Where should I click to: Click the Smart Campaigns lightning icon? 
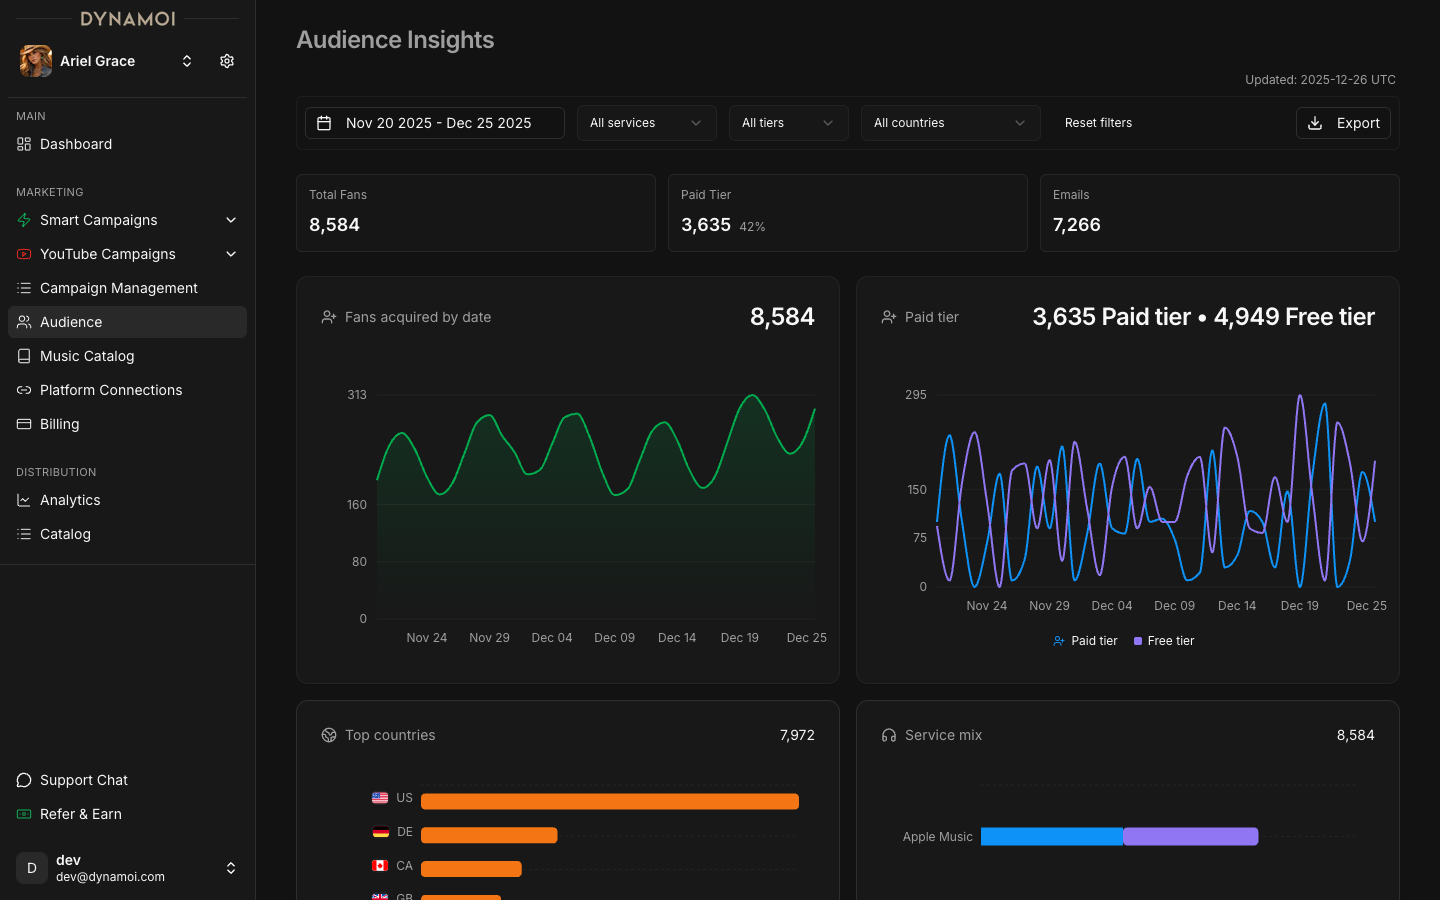tap(22, 220)
